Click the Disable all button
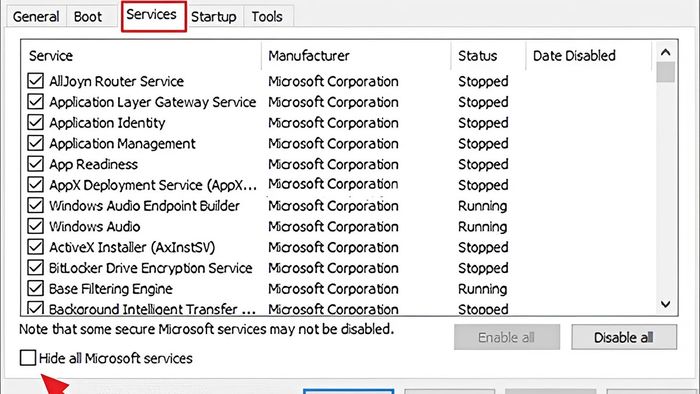The width and height of the screenshot is (700, 394). 624,337
